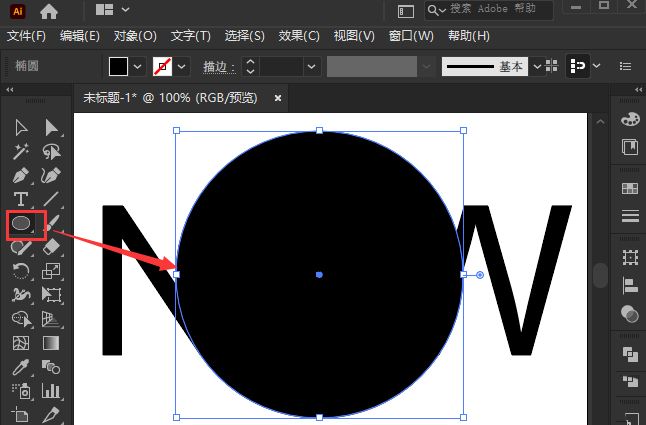Open the 选择(S) menu
Screen dimensions: 646x425
245,36
